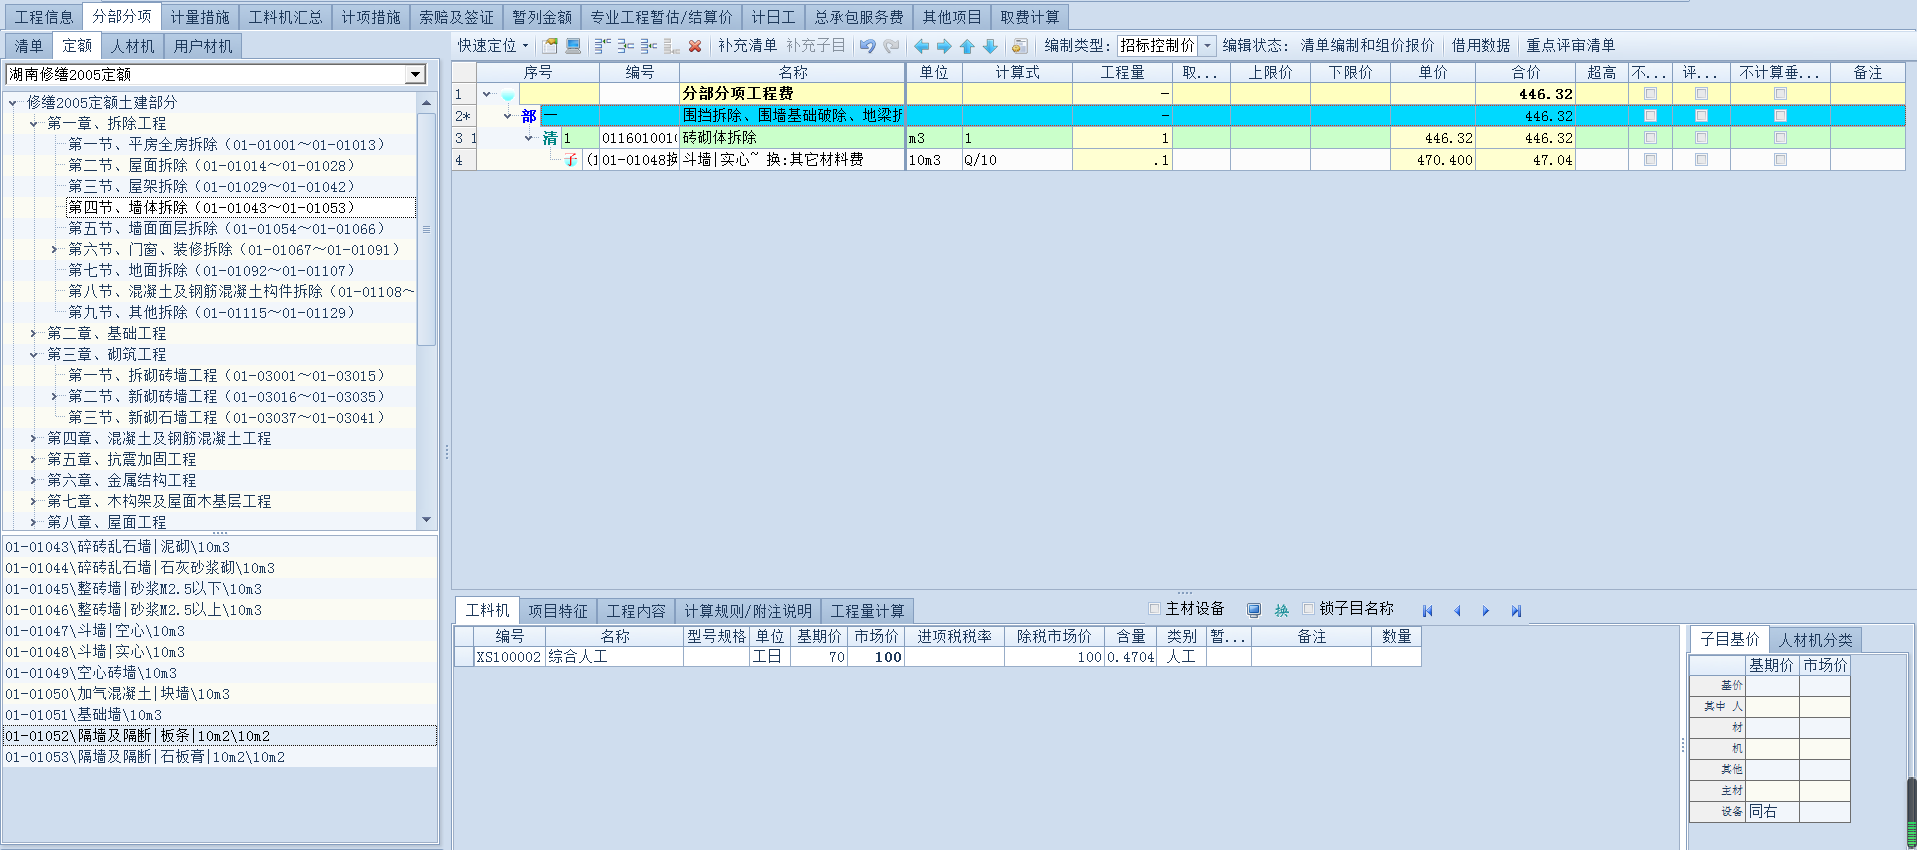Open the 编制类型 招标控制价 dropdown
Screen dimensions: 1917x850
[1207, 46]
